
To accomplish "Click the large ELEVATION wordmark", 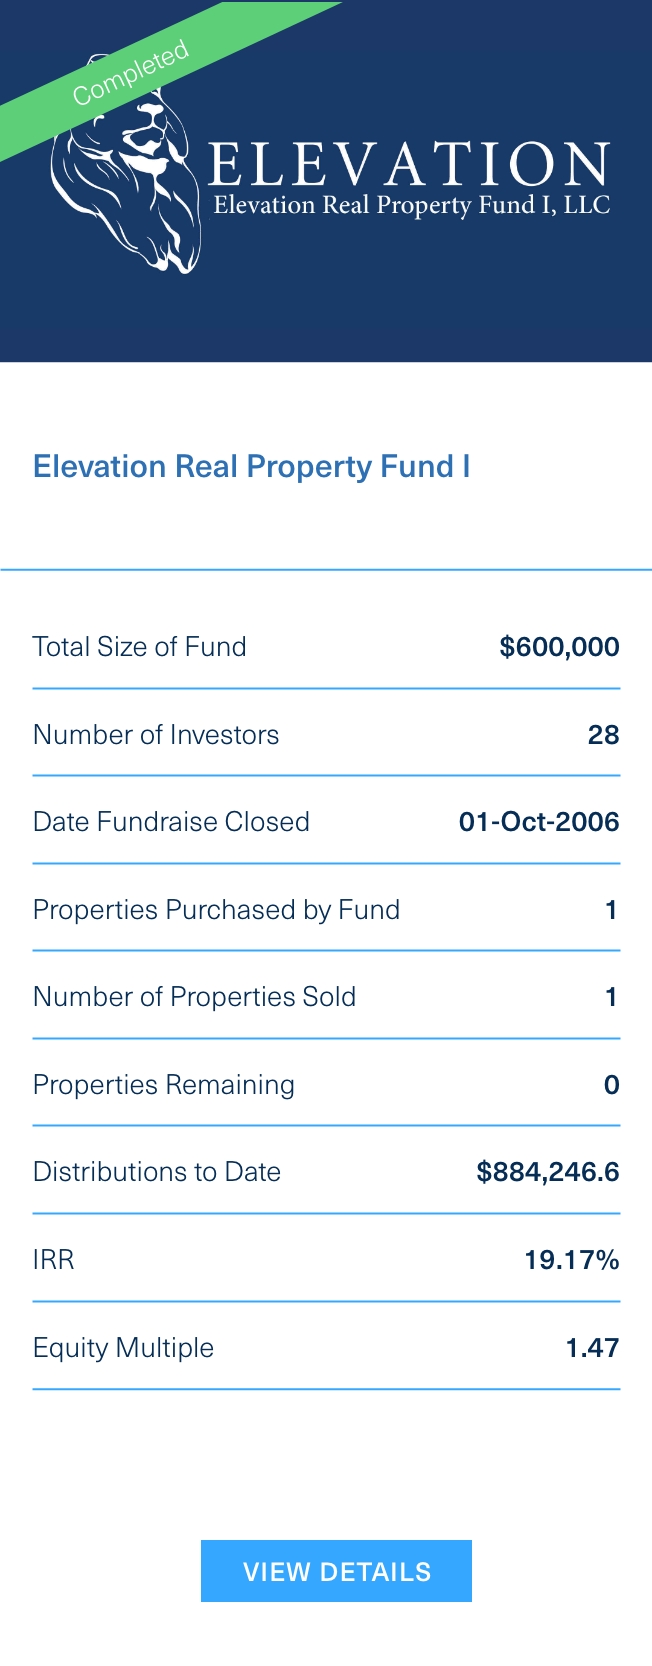I will pos(409,164).
